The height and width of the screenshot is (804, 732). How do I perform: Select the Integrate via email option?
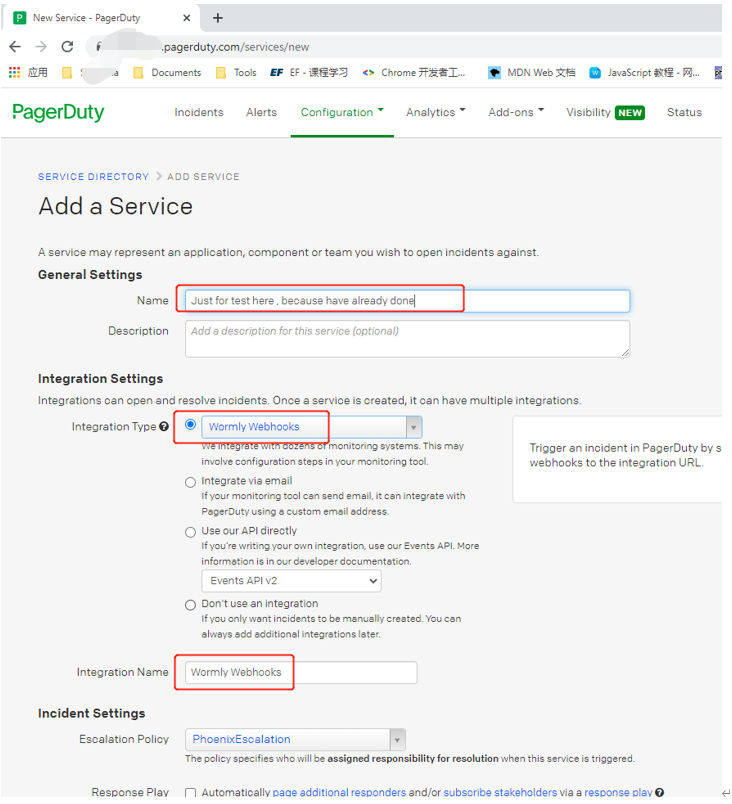pyautogui.click(x=190, y=482)
